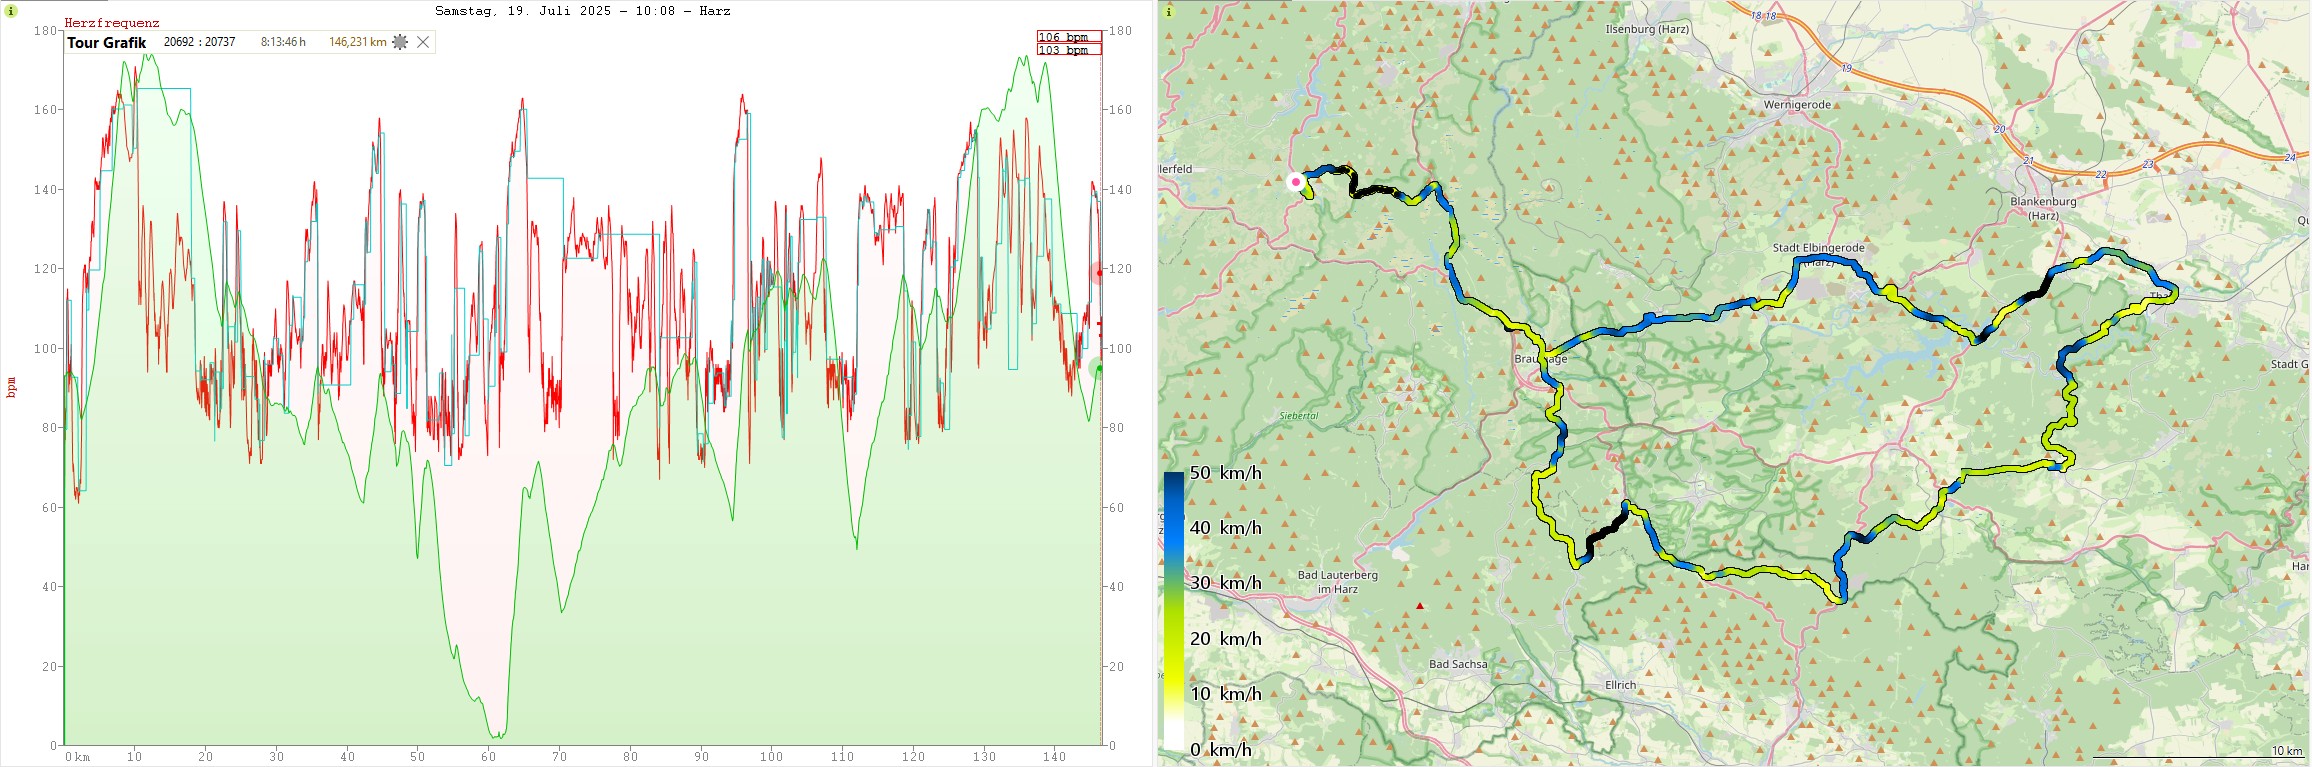Select the green elevation point marker
The width and height of the screenshot is (2312, 767).
(x=1099, y=369)
